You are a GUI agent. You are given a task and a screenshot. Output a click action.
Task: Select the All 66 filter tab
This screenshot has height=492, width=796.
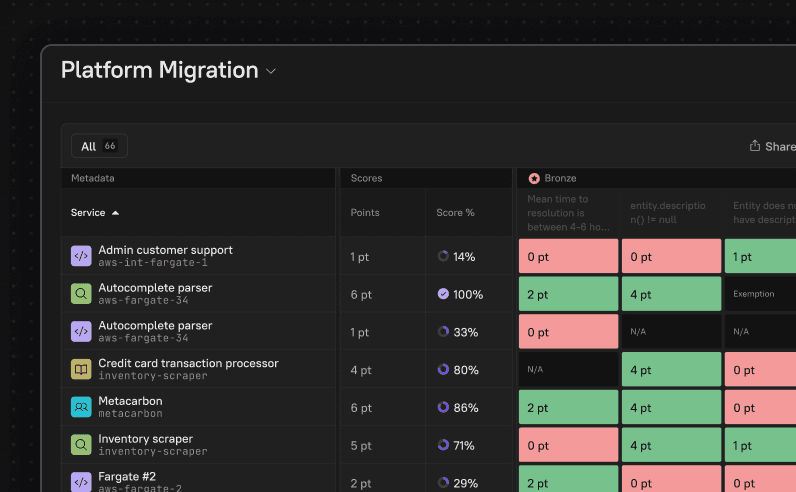pos(99,146)
